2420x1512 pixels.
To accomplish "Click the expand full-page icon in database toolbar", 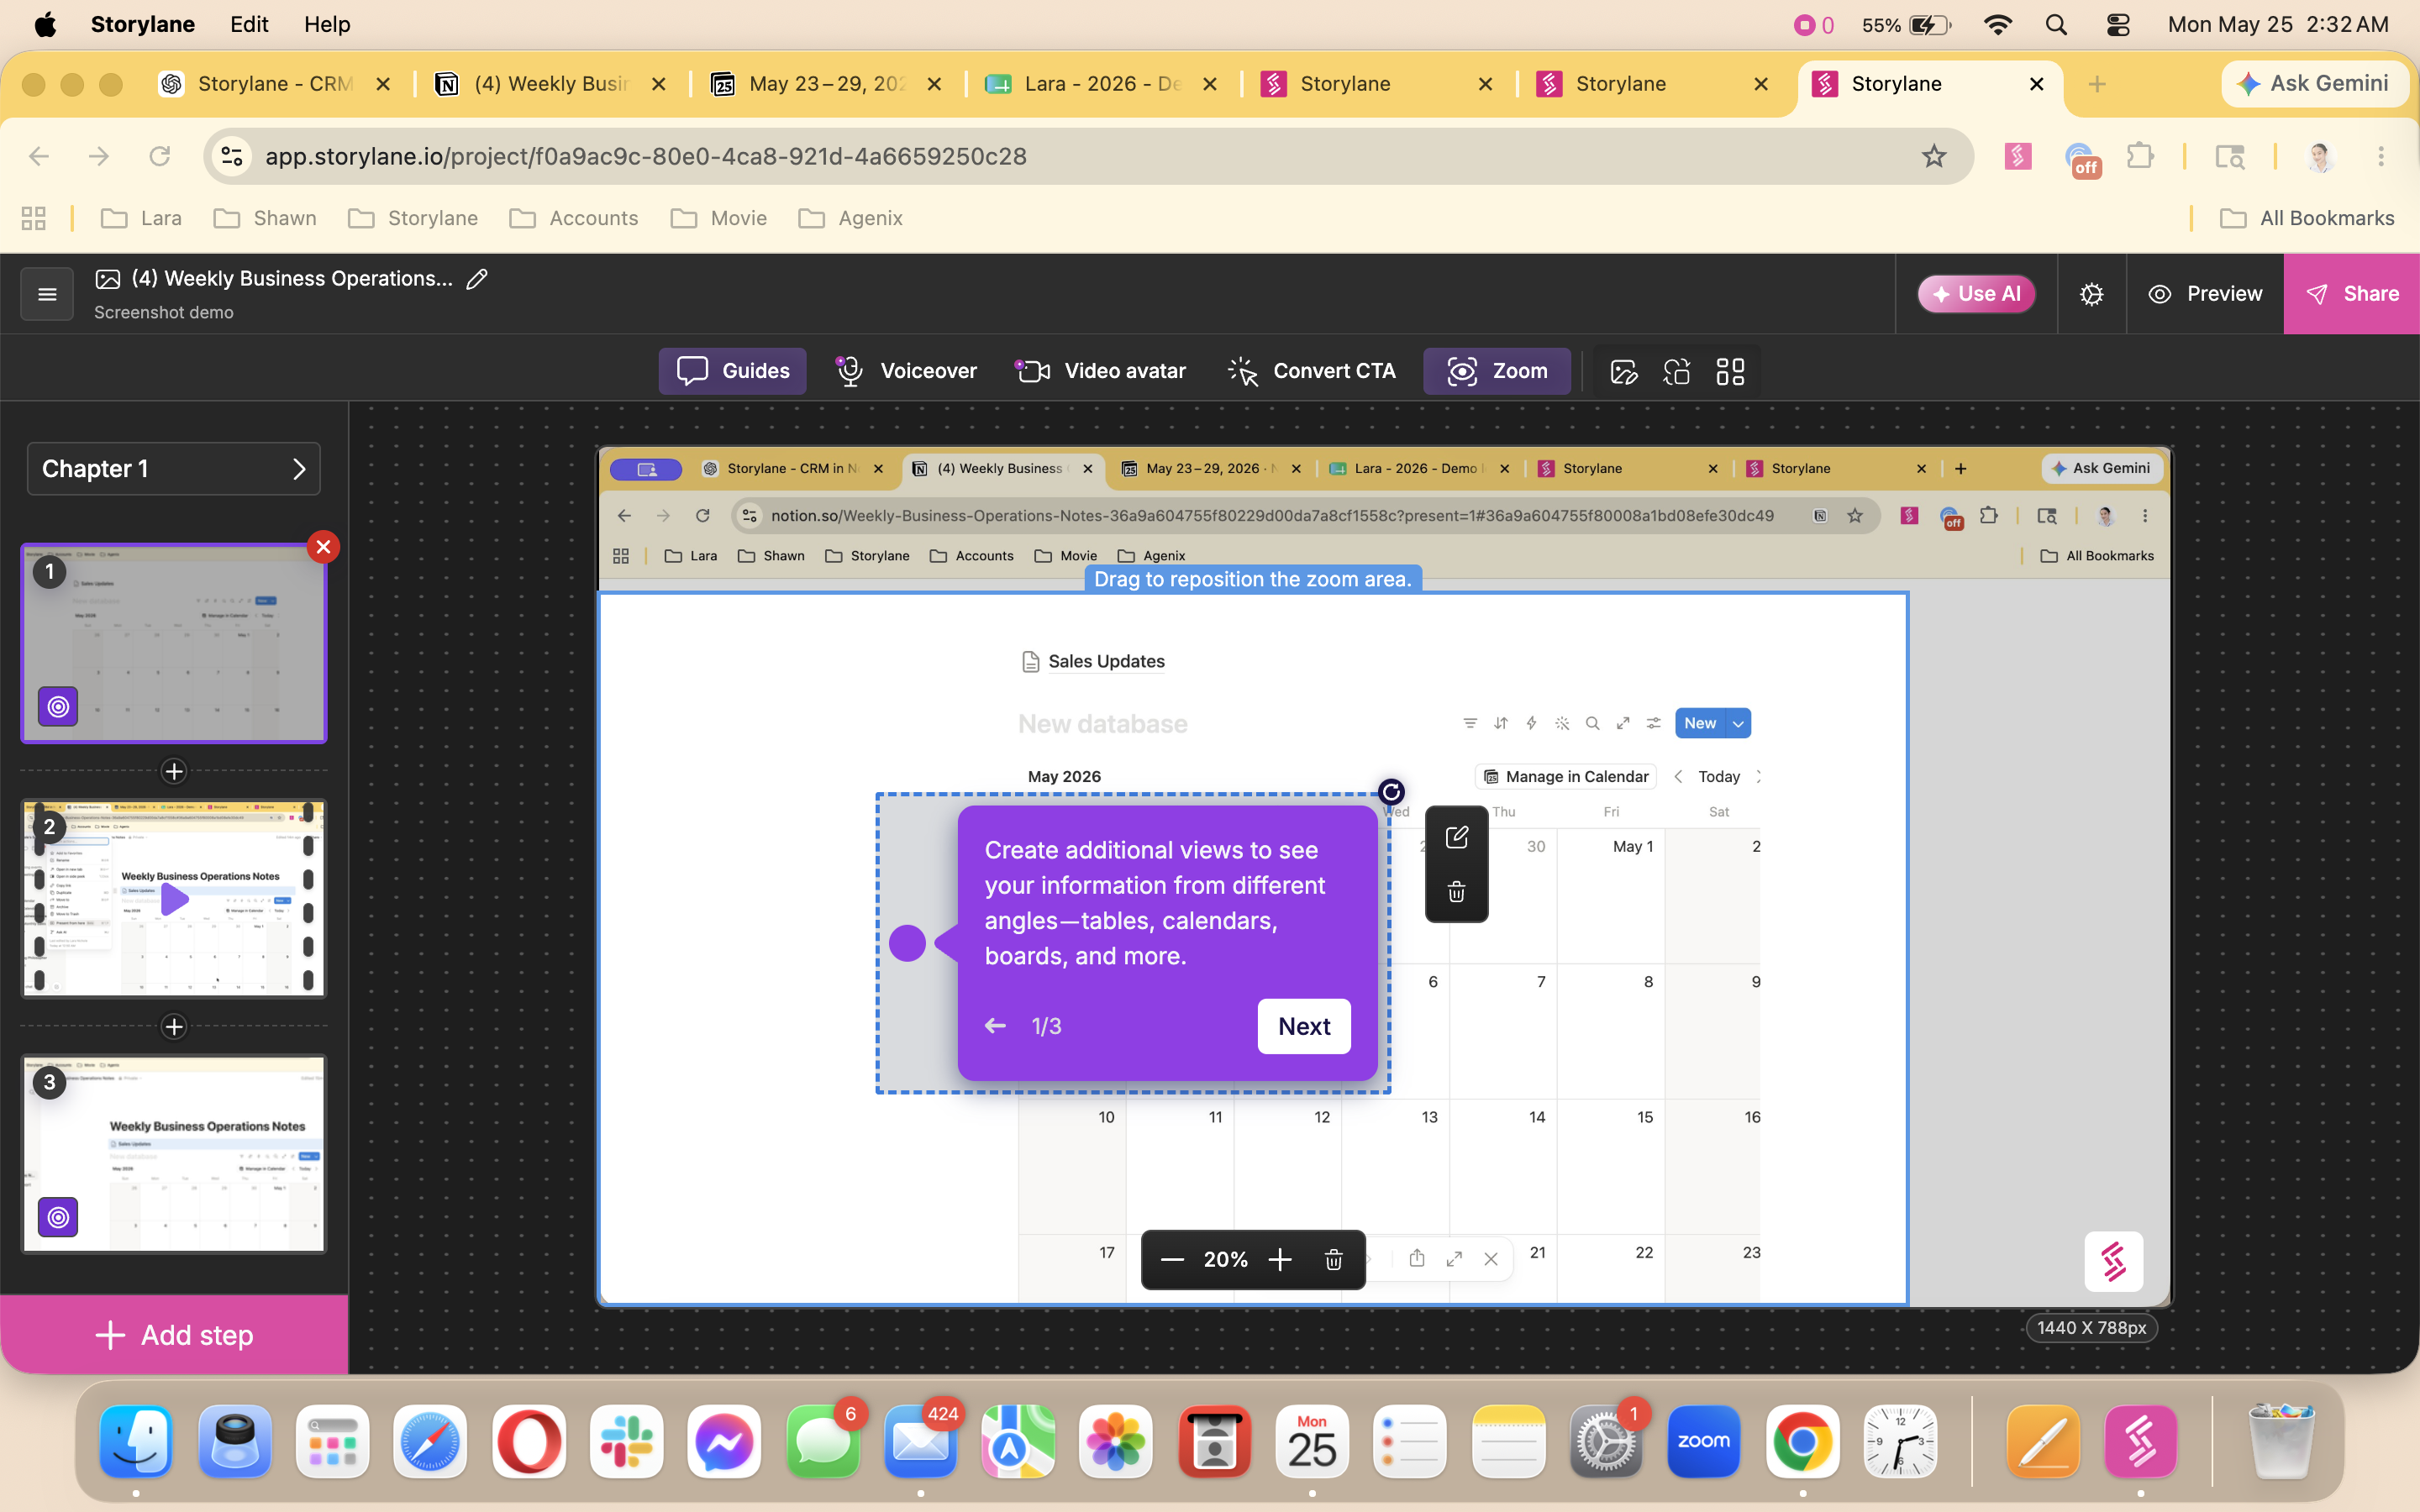I will tap(1623, 723).
